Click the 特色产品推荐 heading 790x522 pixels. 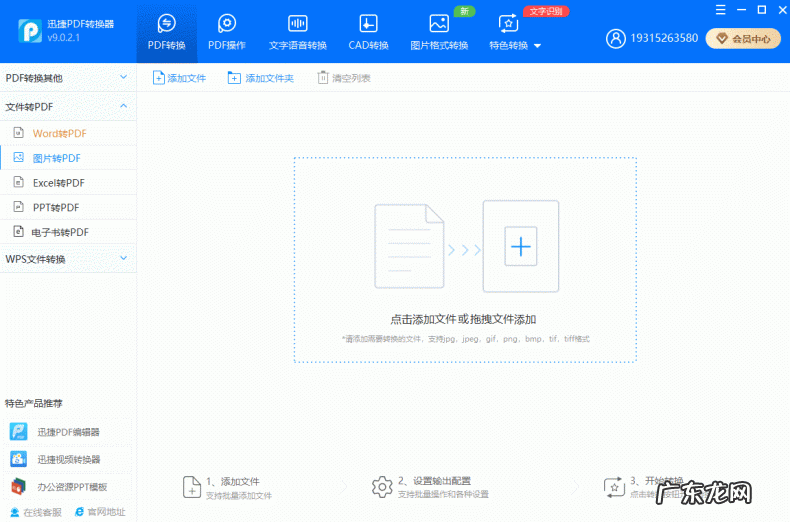click(34, 404)
